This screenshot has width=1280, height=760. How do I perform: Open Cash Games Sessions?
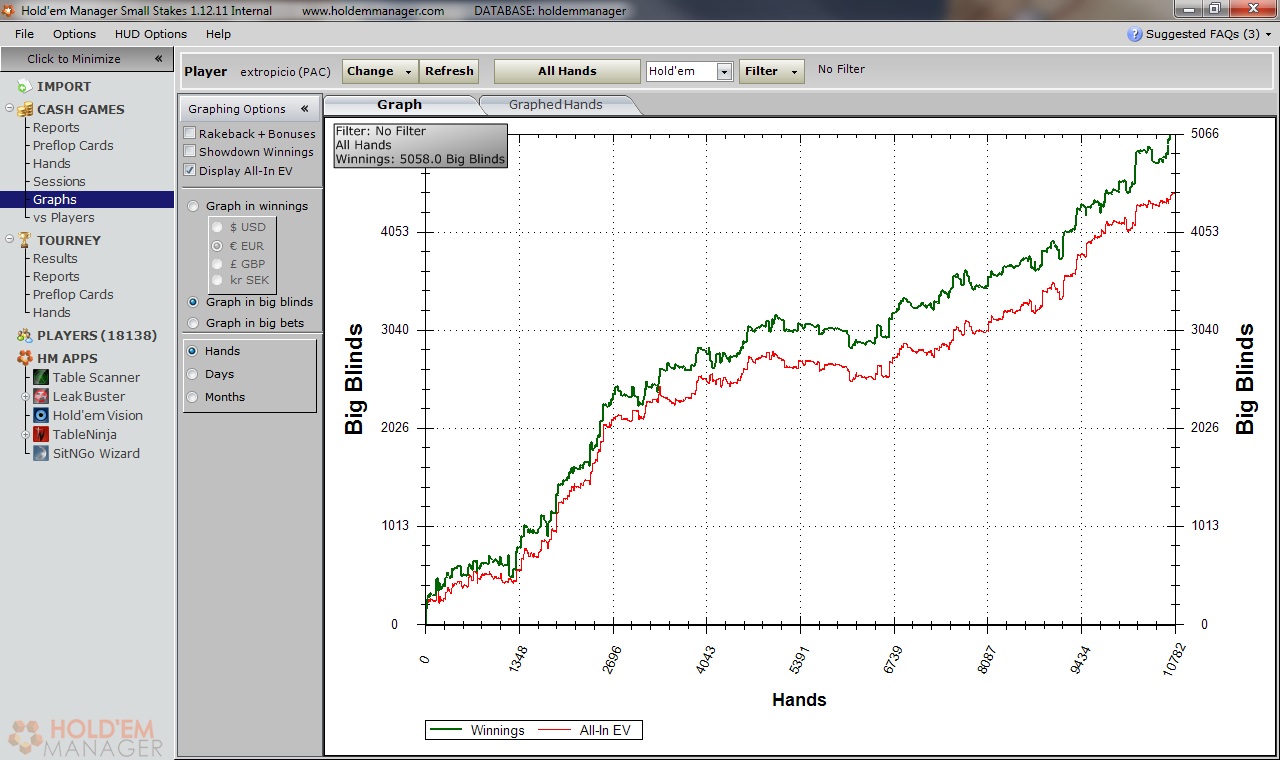59,181
